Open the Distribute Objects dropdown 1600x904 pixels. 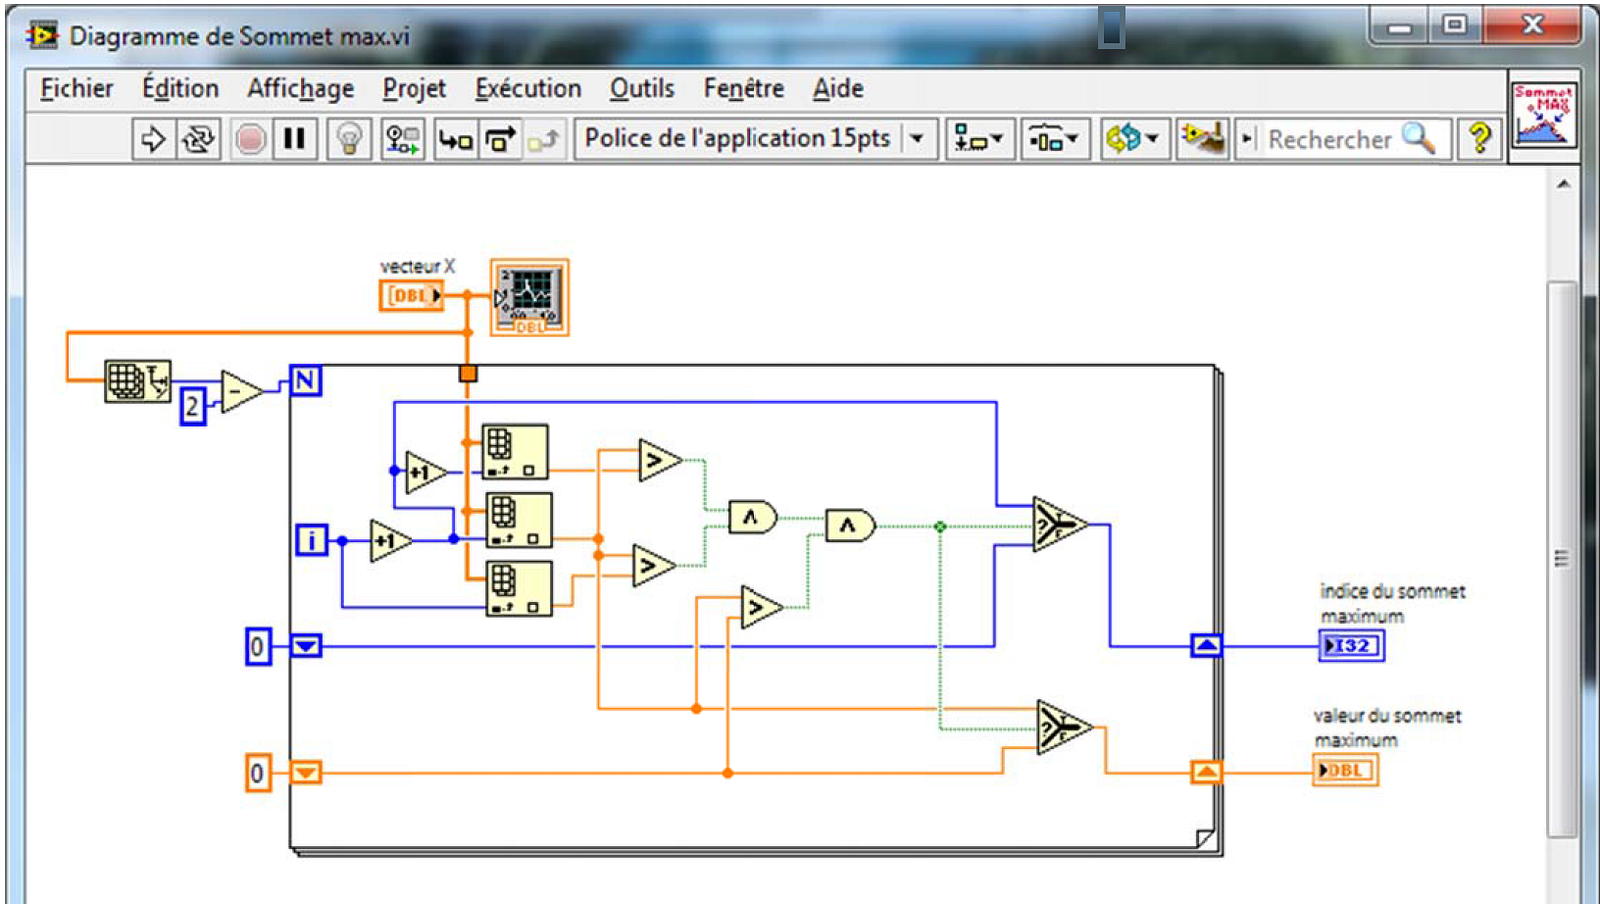[x=1054, y=139]
